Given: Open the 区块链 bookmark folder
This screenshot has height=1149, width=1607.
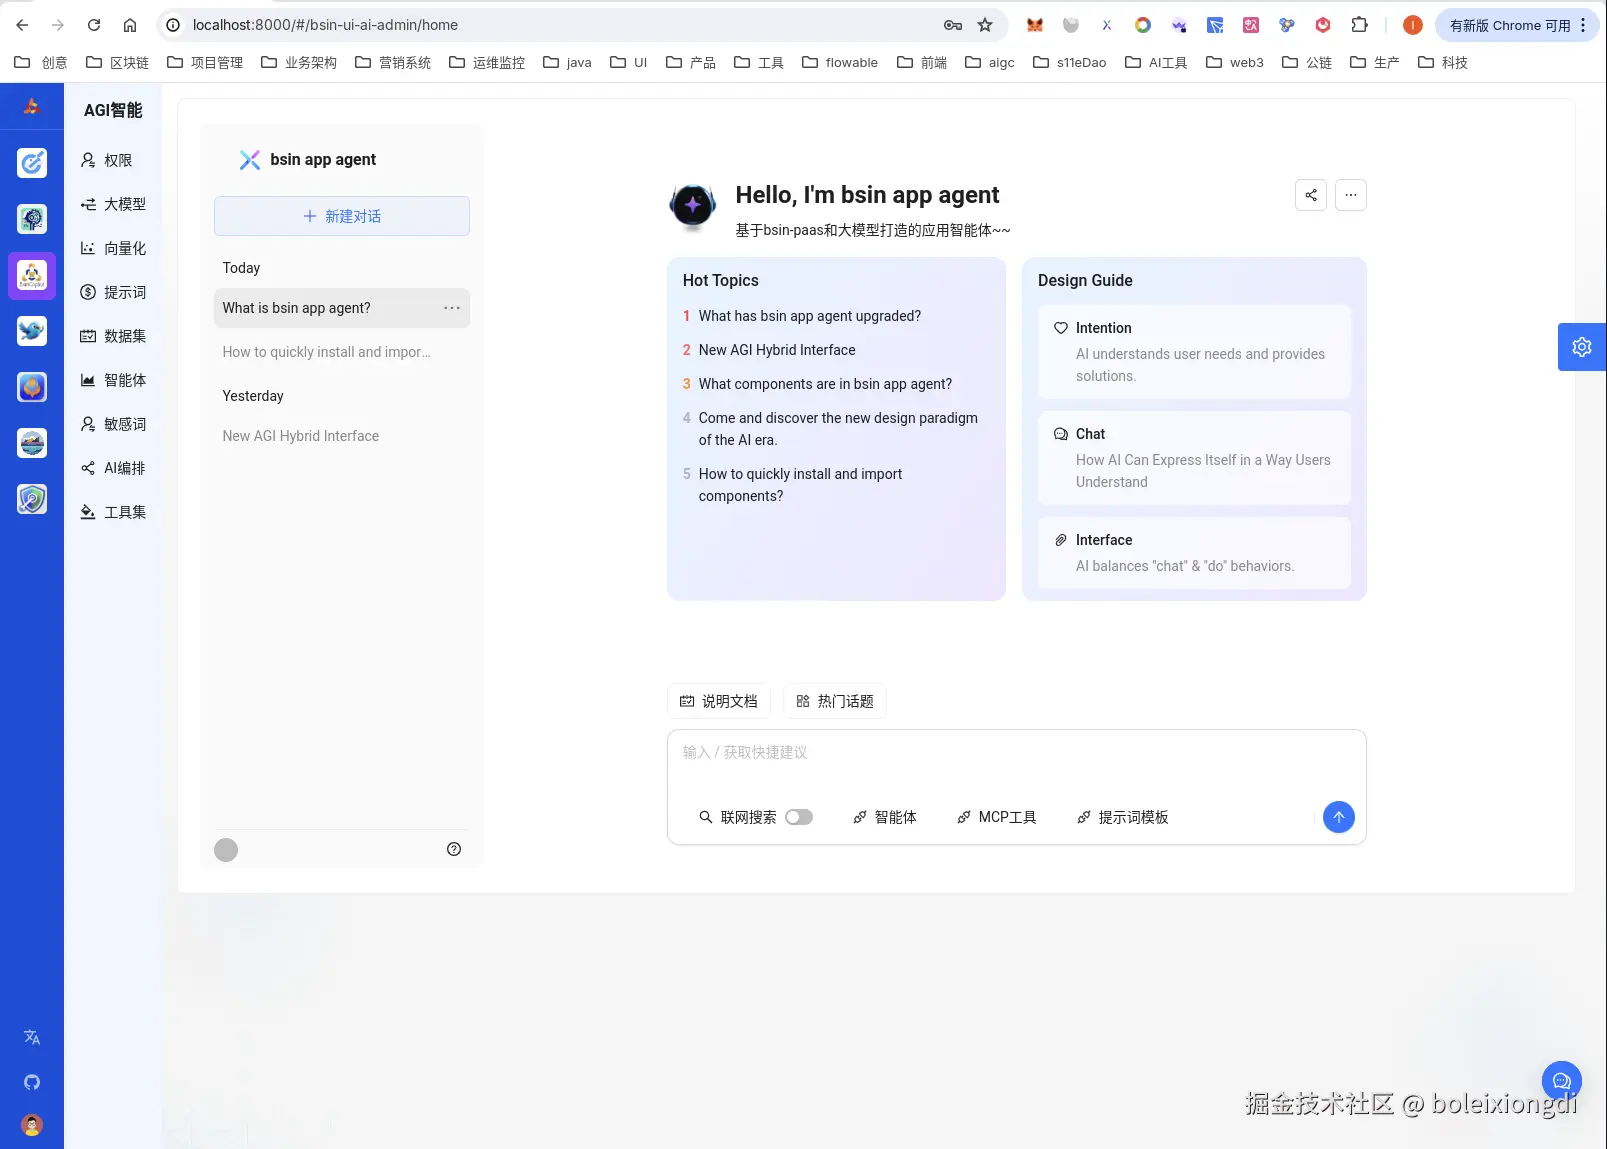Looking at the screenshot, I should pyautogui.click(x=117, y=62).
